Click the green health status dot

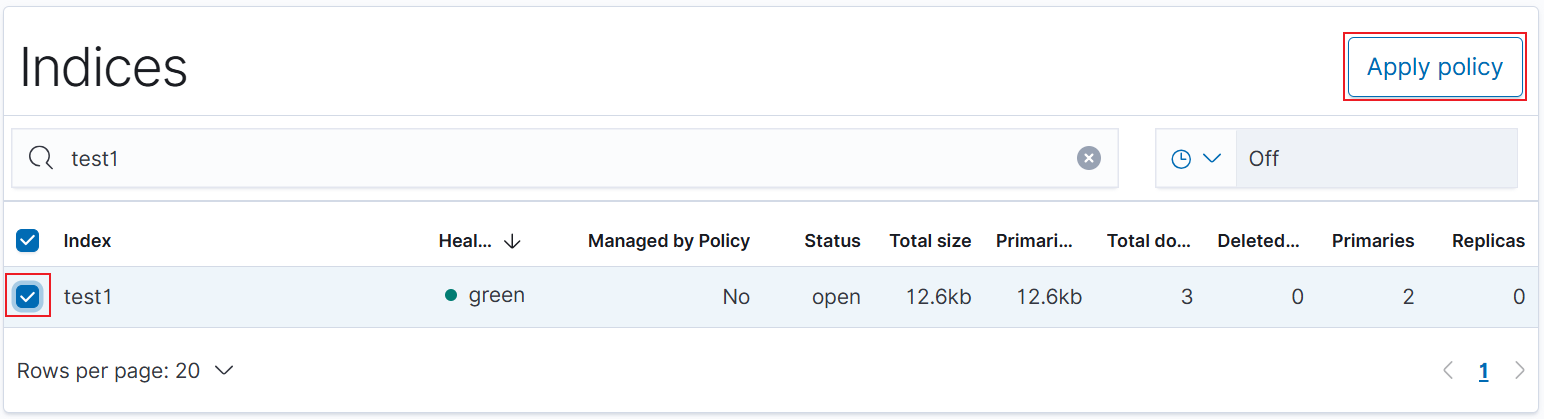(x=451, y=296)
